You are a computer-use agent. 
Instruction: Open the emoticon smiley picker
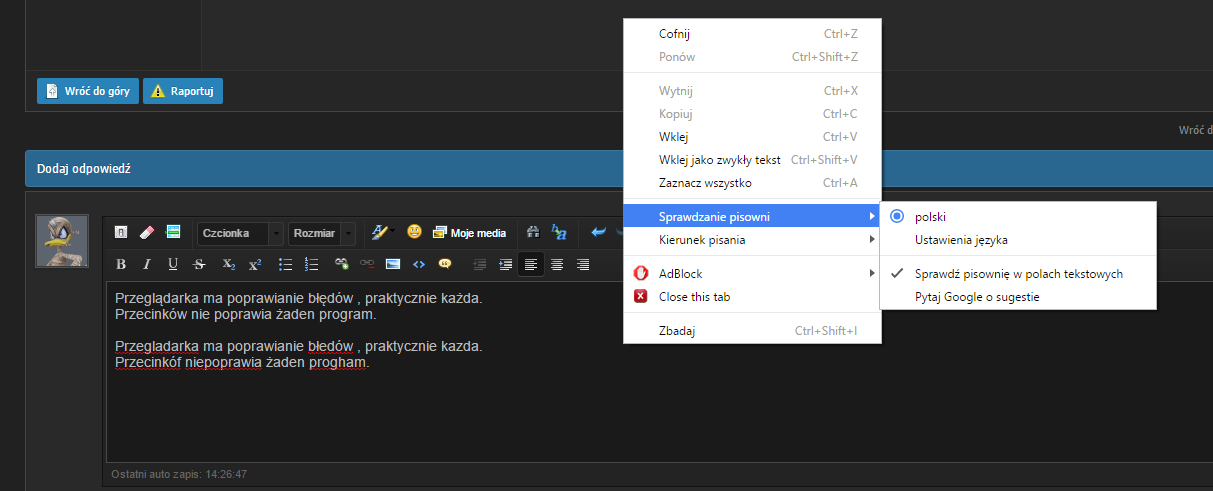(414, 232)
